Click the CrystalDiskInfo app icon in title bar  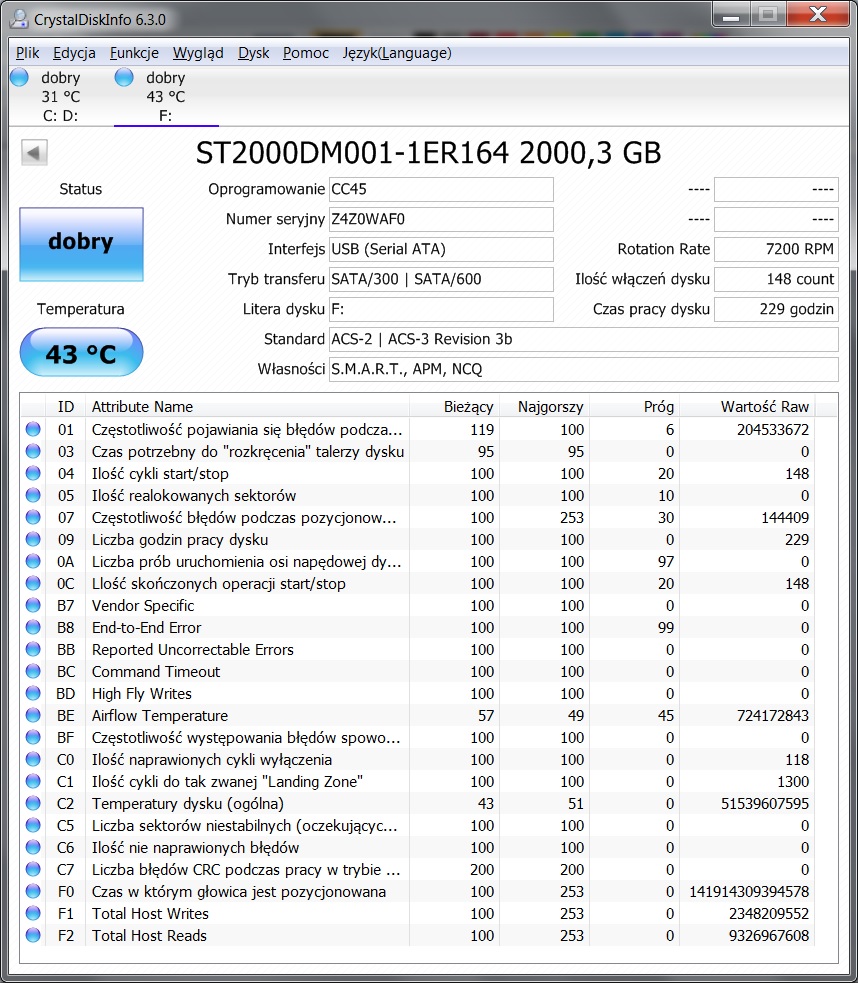tap(19, 19)
